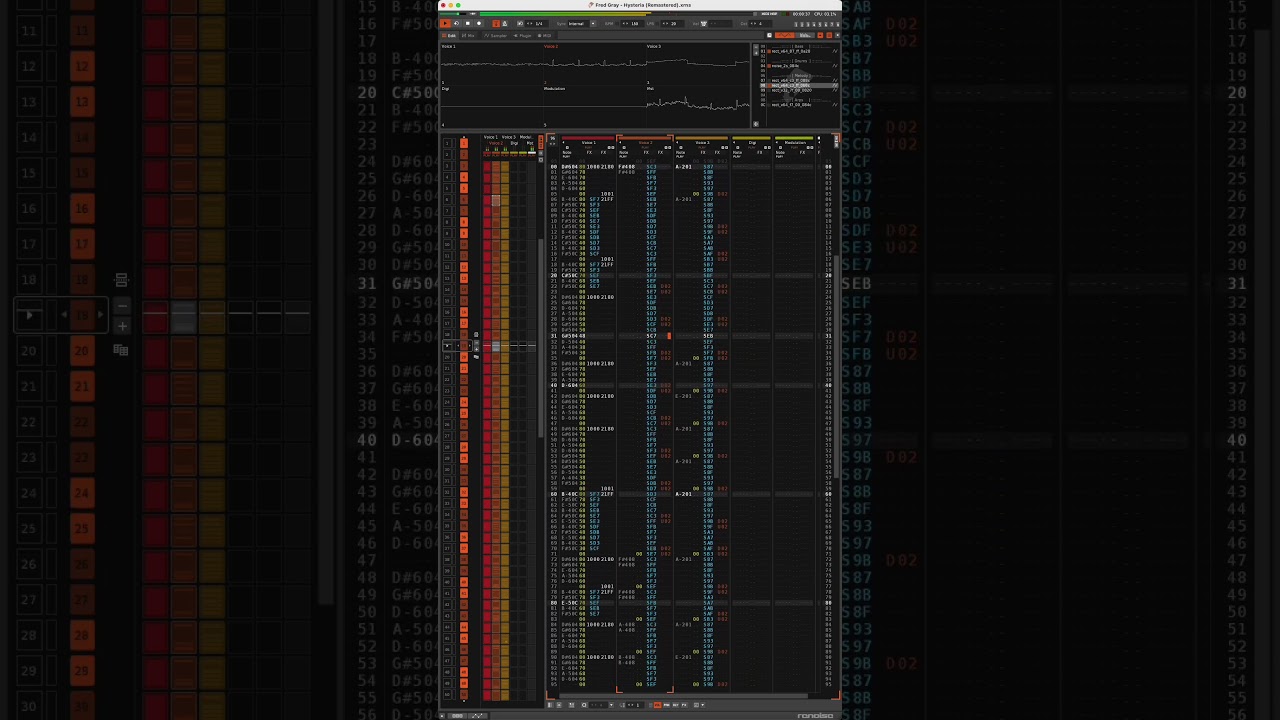
Task: Select the Voice 1 track header
Action: [x=588, y=143]
